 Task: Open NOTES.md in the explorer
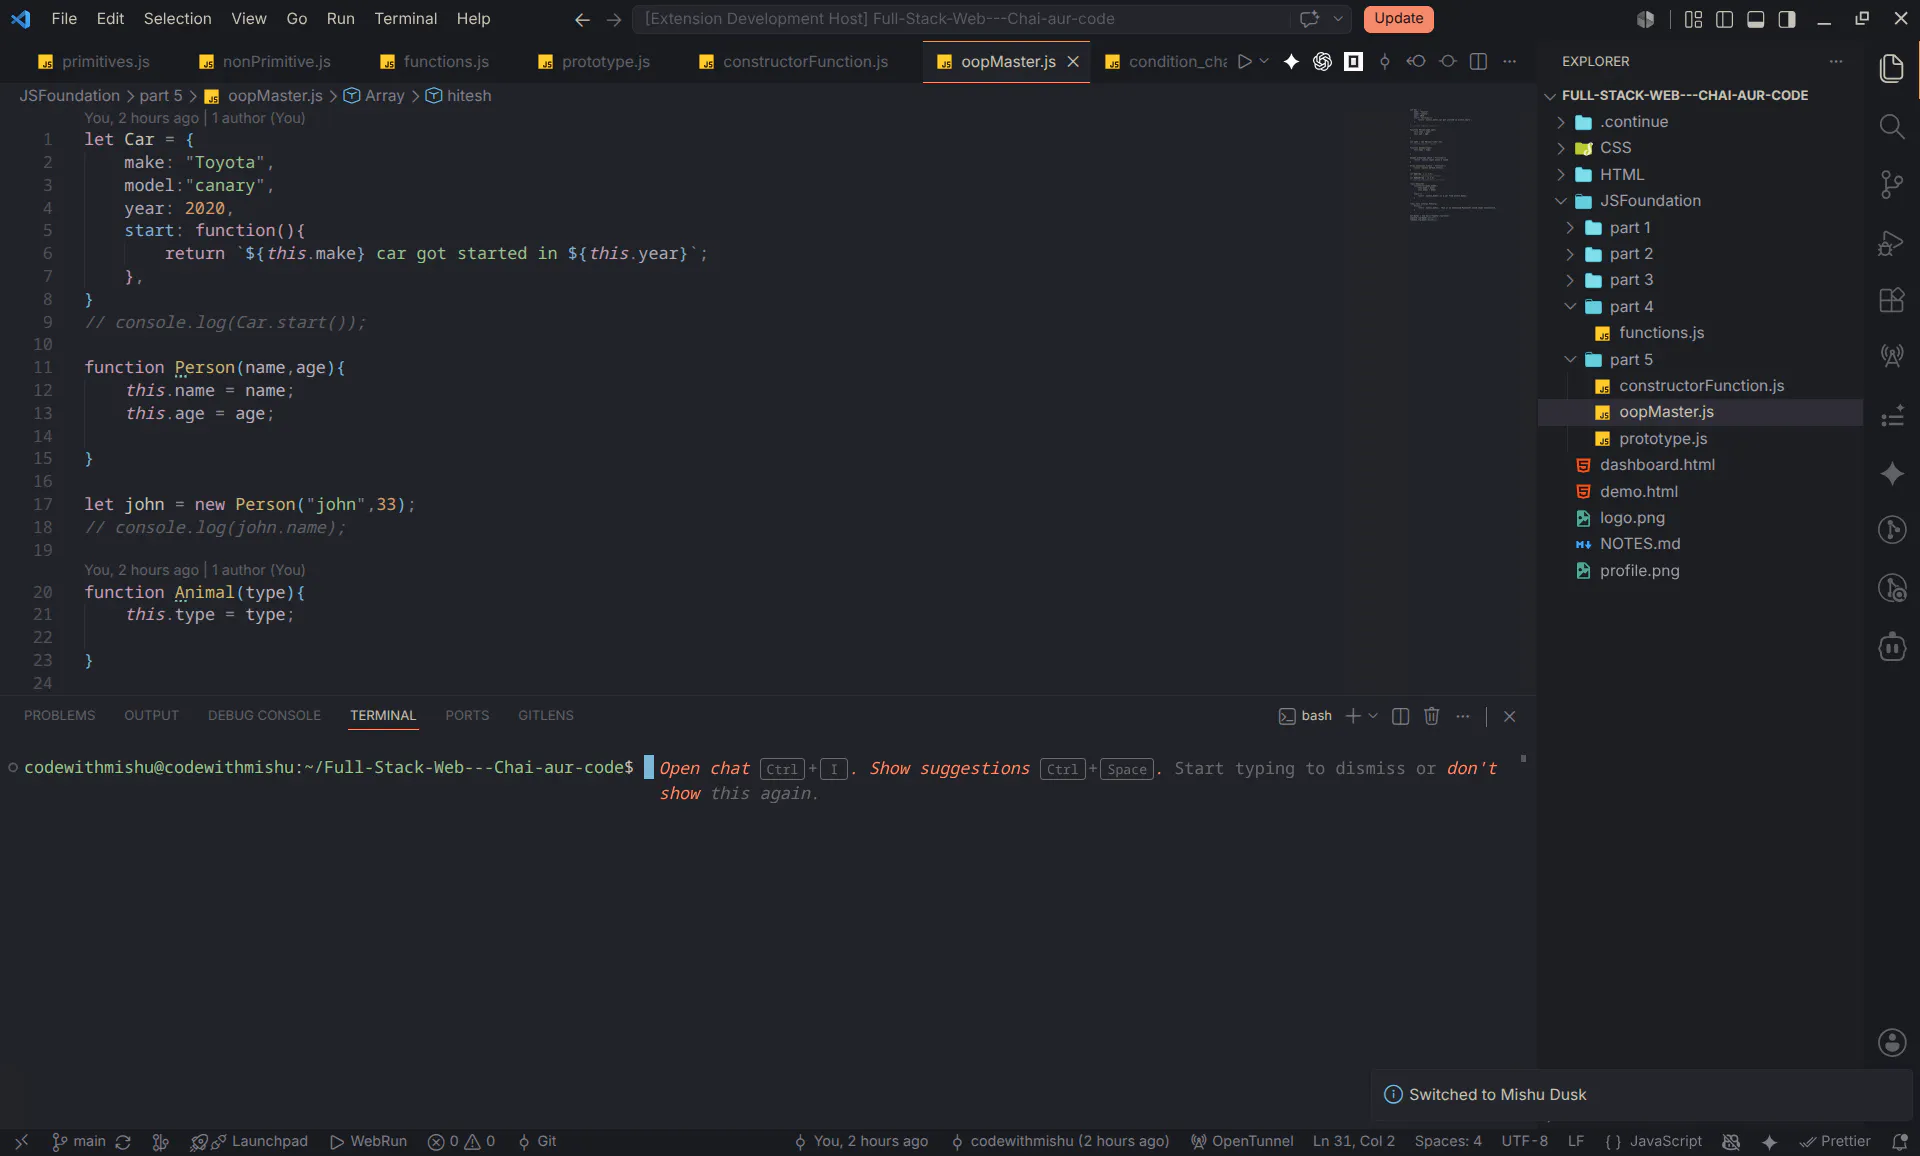pos(1639,544)
